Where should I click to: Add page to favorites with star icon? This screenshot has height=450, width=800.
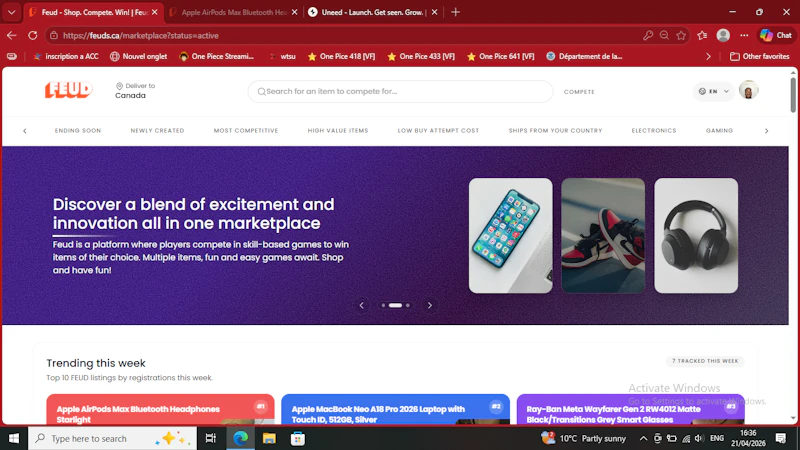681,35
